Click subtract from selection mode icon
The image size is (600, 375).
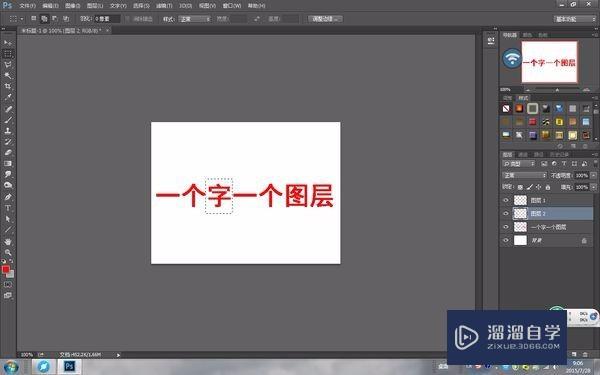(55, 18)
